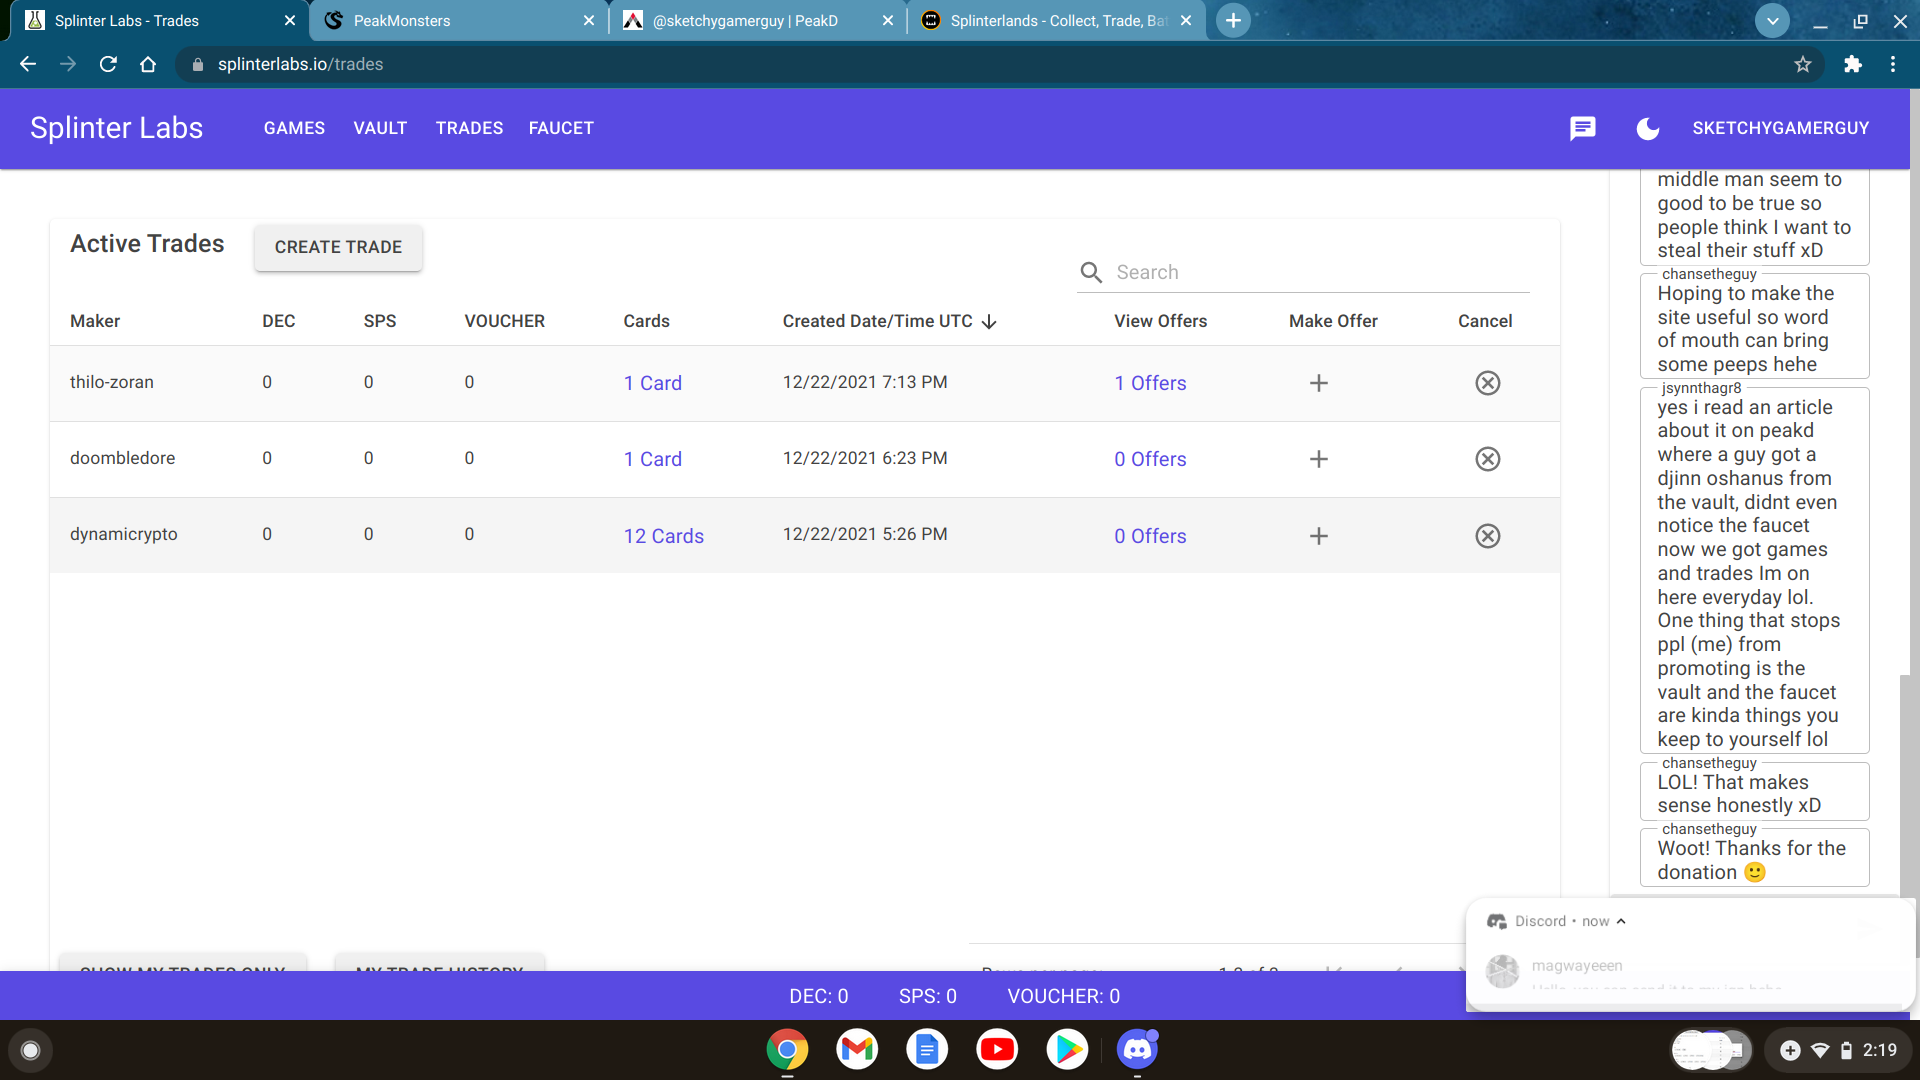Viewport: 1920px width, 1080px height.
Task: Open the TRADES menu
Action: (x=469, y=128)
